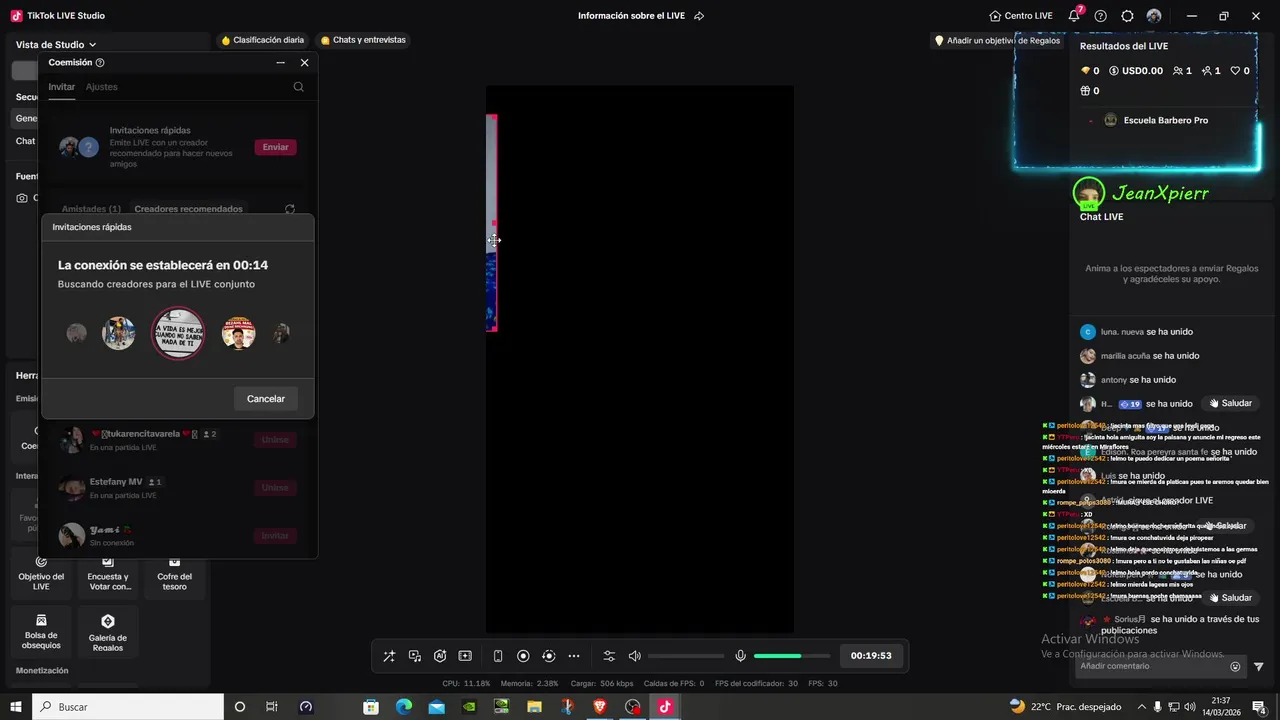Open the notifications bell with 7 badge
This screenshot has width=1280, height=720.
1075,15
